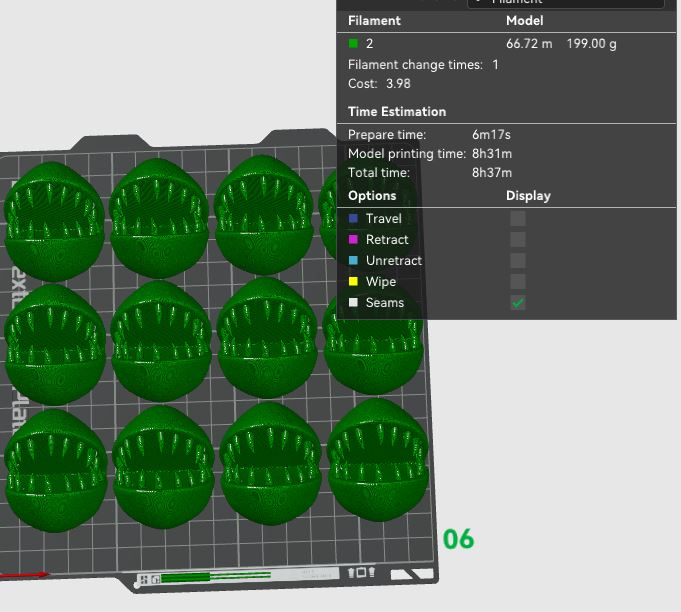Click the Time Estimation section header
681x612 pixels.
397,112
